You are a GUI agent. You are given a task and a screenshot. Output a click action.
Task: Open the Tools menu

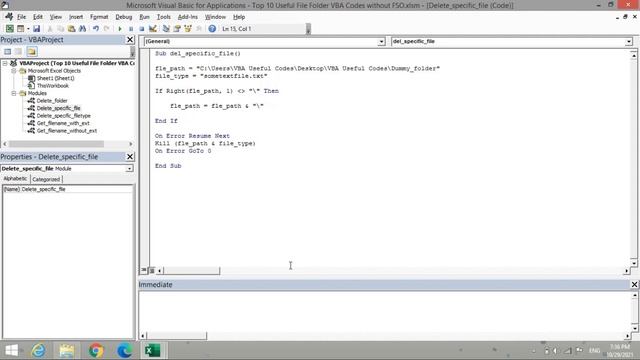point(163,17)
